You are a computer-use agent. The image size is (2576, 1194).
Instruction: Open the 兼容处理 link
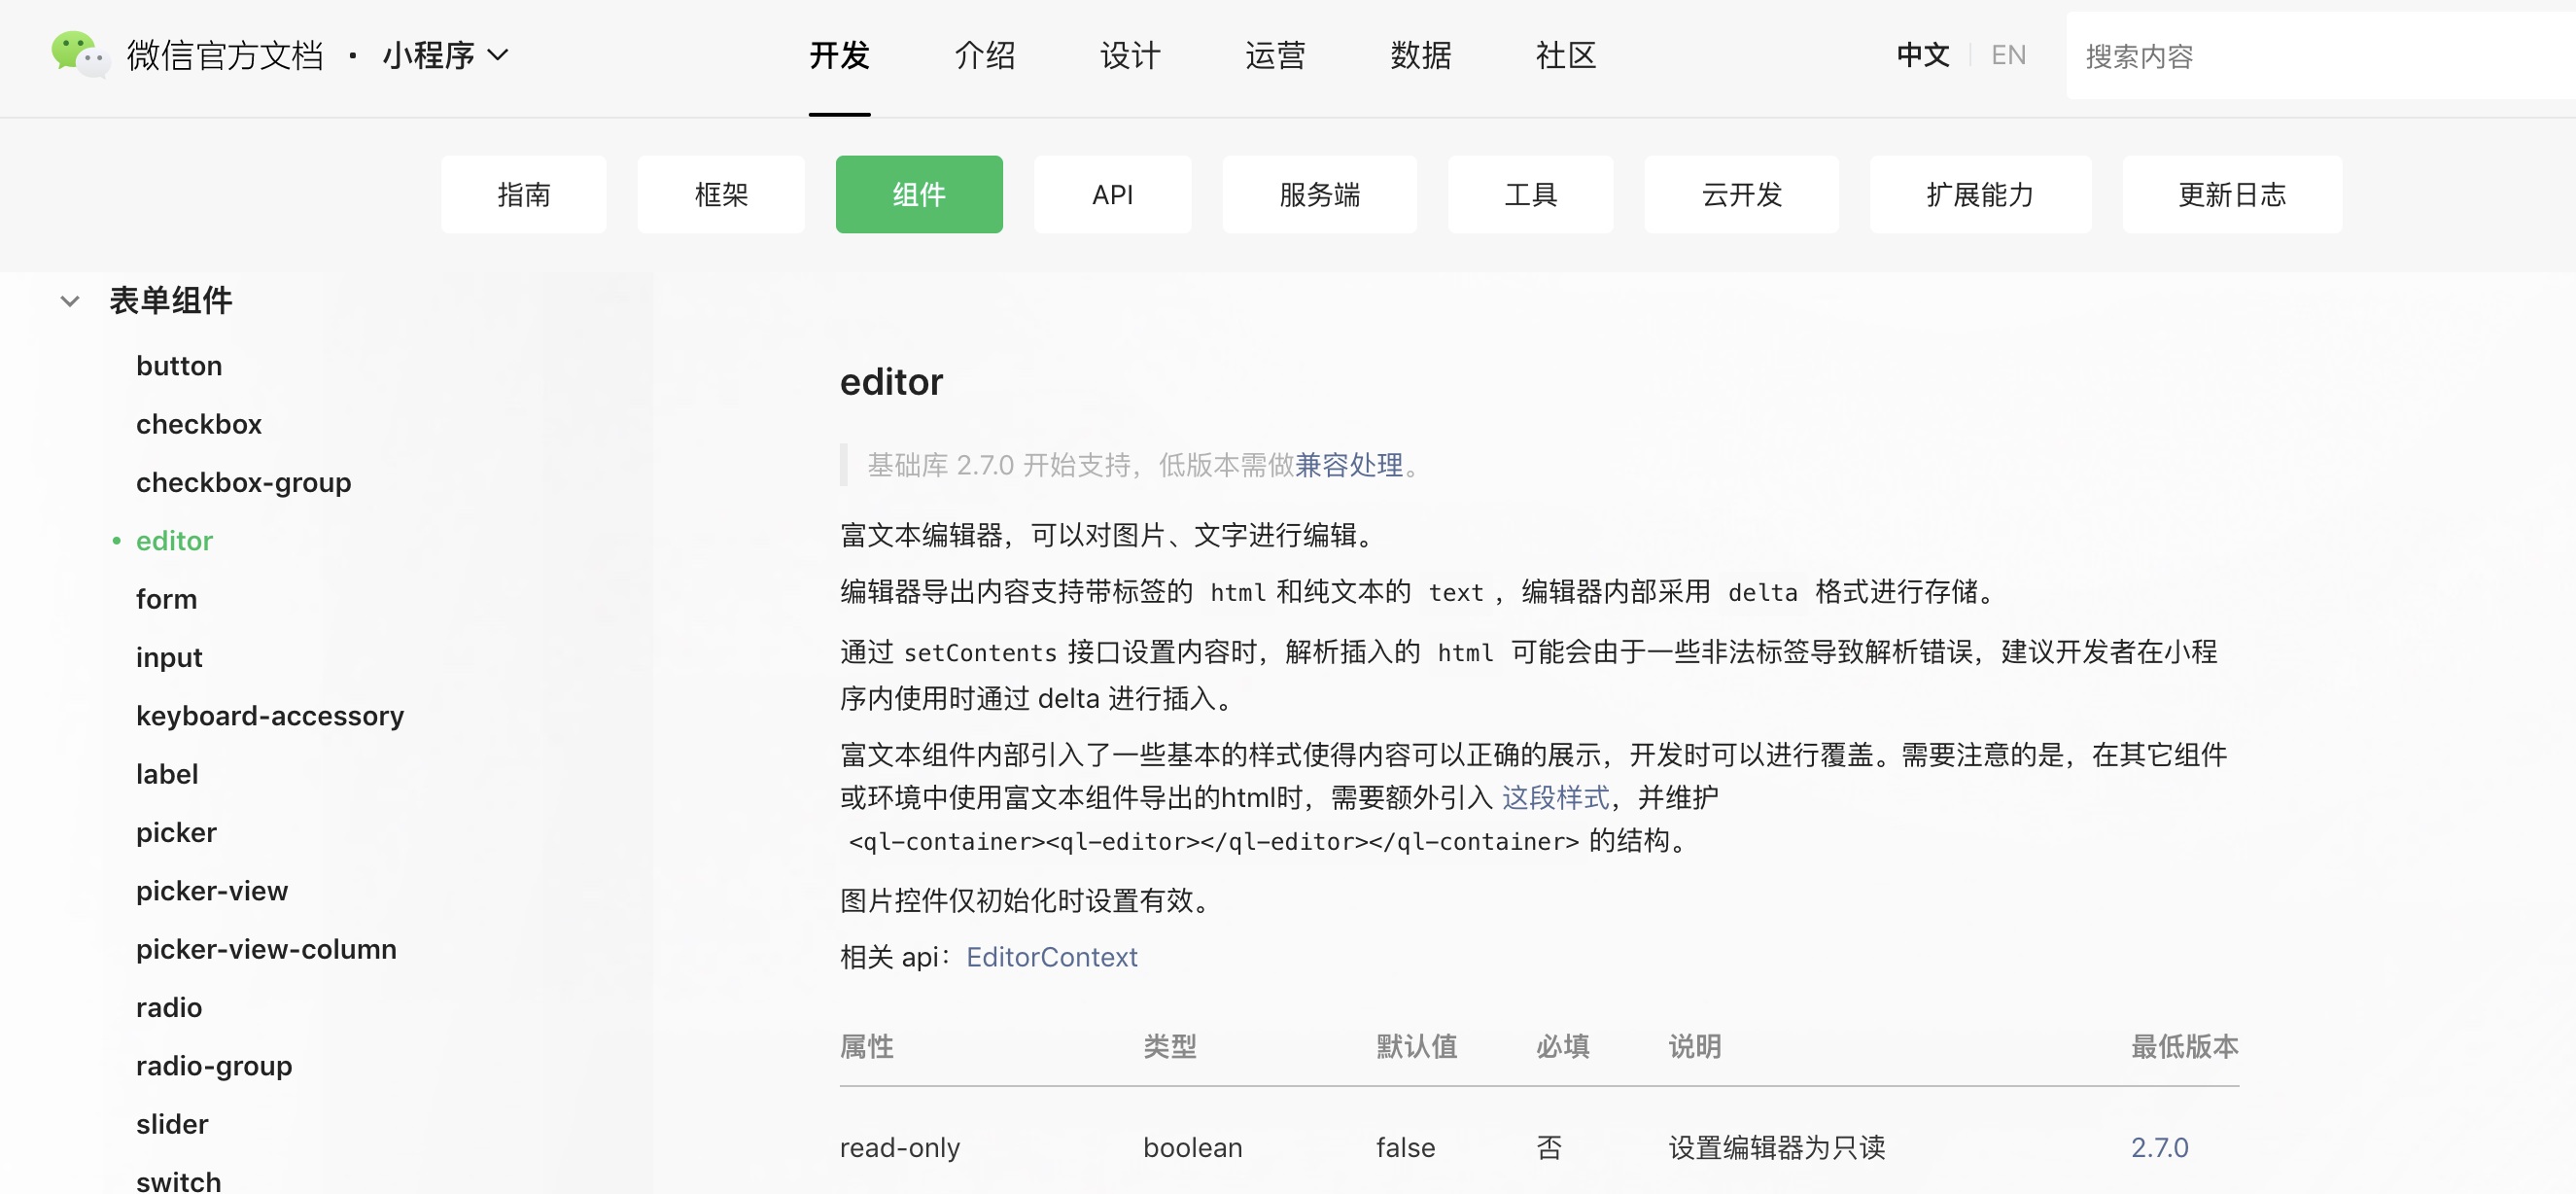click(1348, 465)
